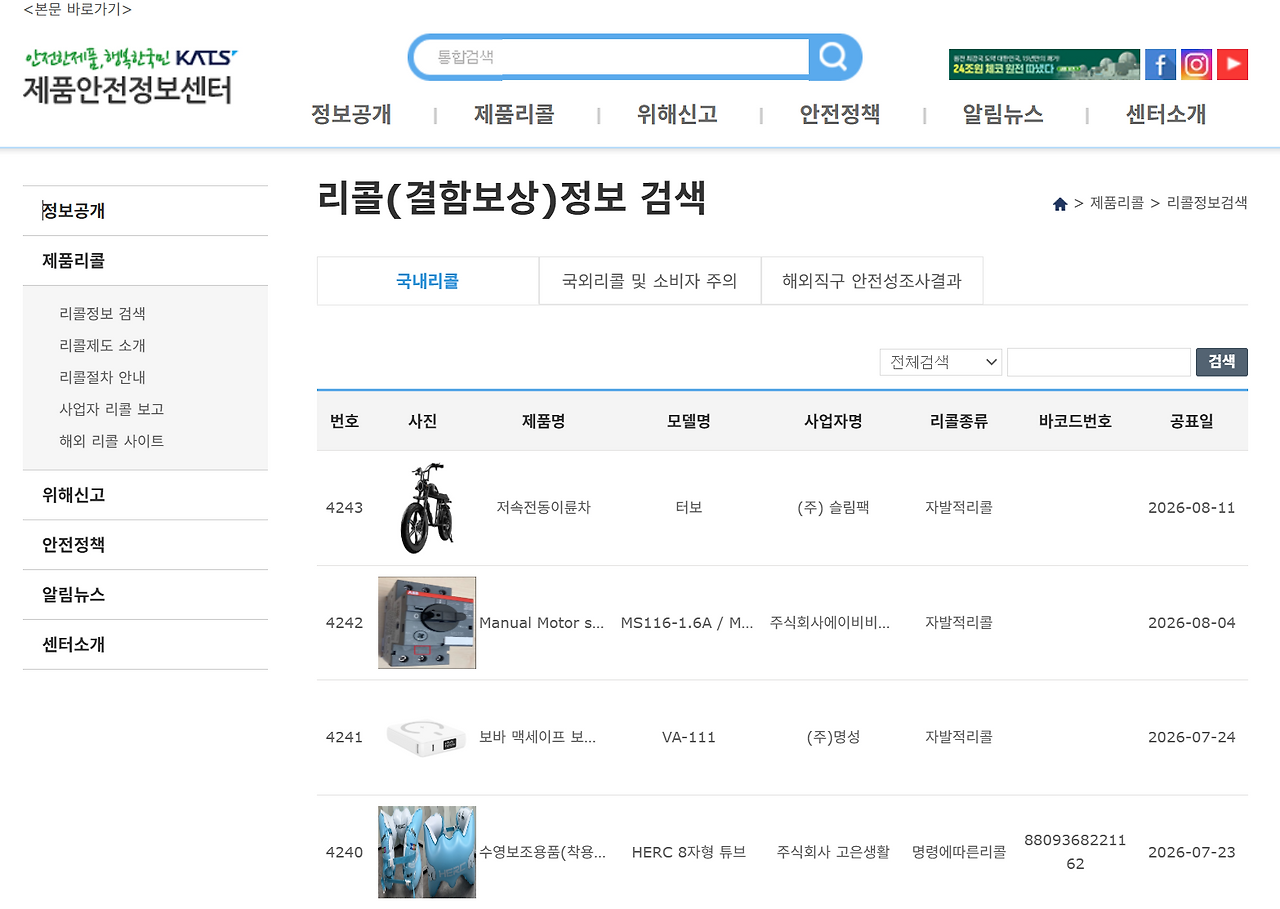Viewport: 1280px width, 909px height.
Task: Open 센터소개 in the top navigation
Action: (1166, 114)
